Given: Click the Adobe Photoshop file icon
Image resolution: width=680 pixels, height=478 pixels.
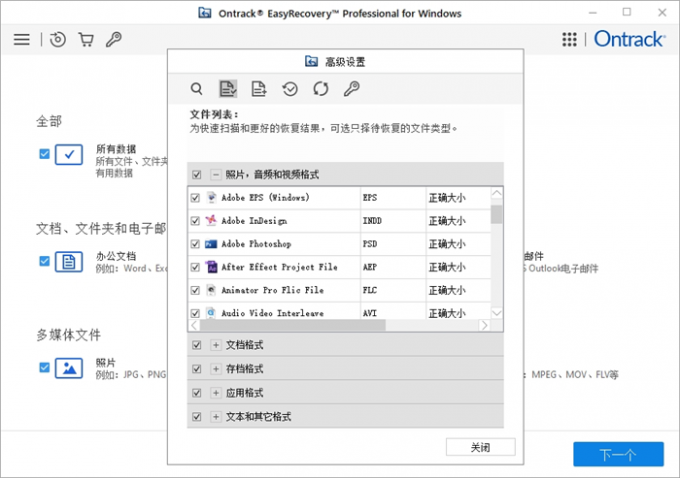Looking at the screenshot, I should point(211,244).
